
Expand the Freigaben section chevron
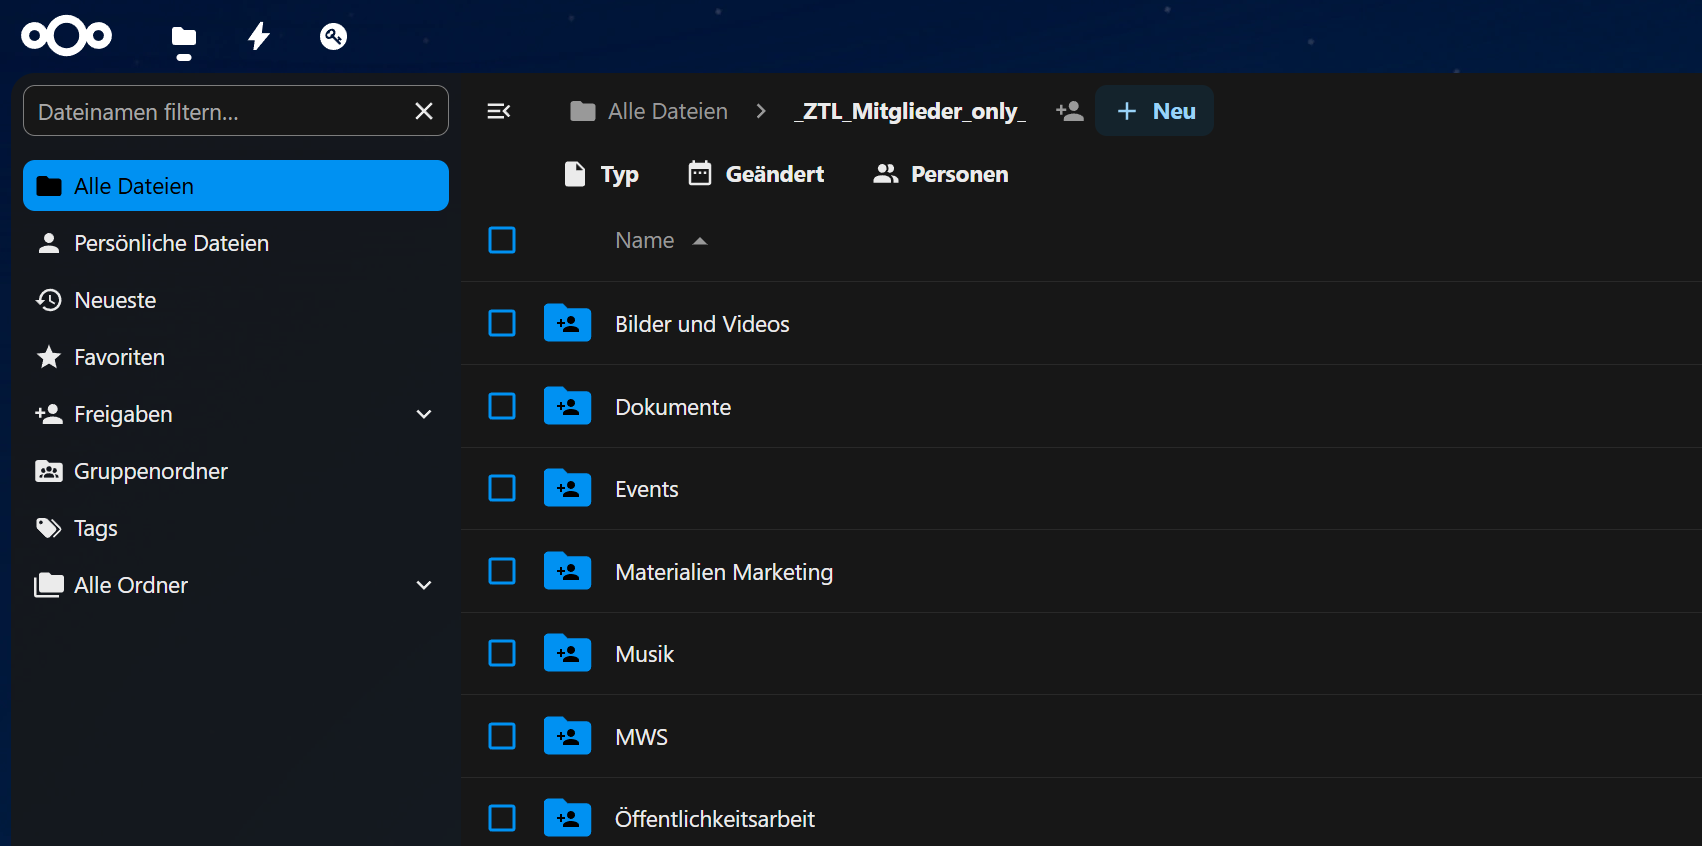click(x=424, y=414)
